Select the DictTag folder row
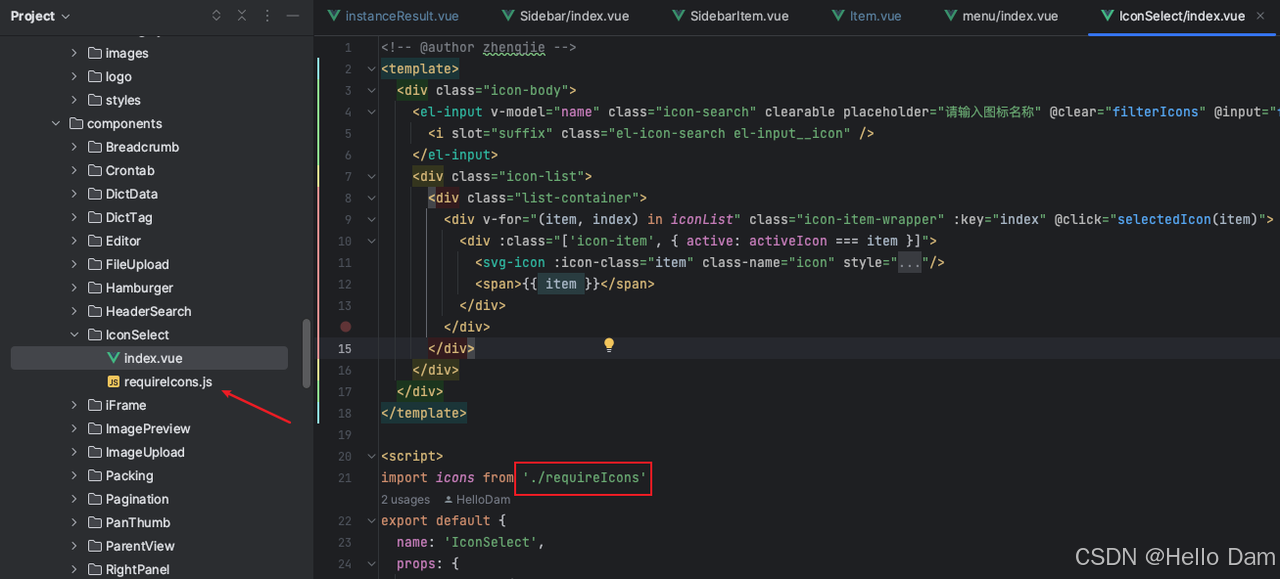Screen dimensions: 1280x579 coord(149,218)
